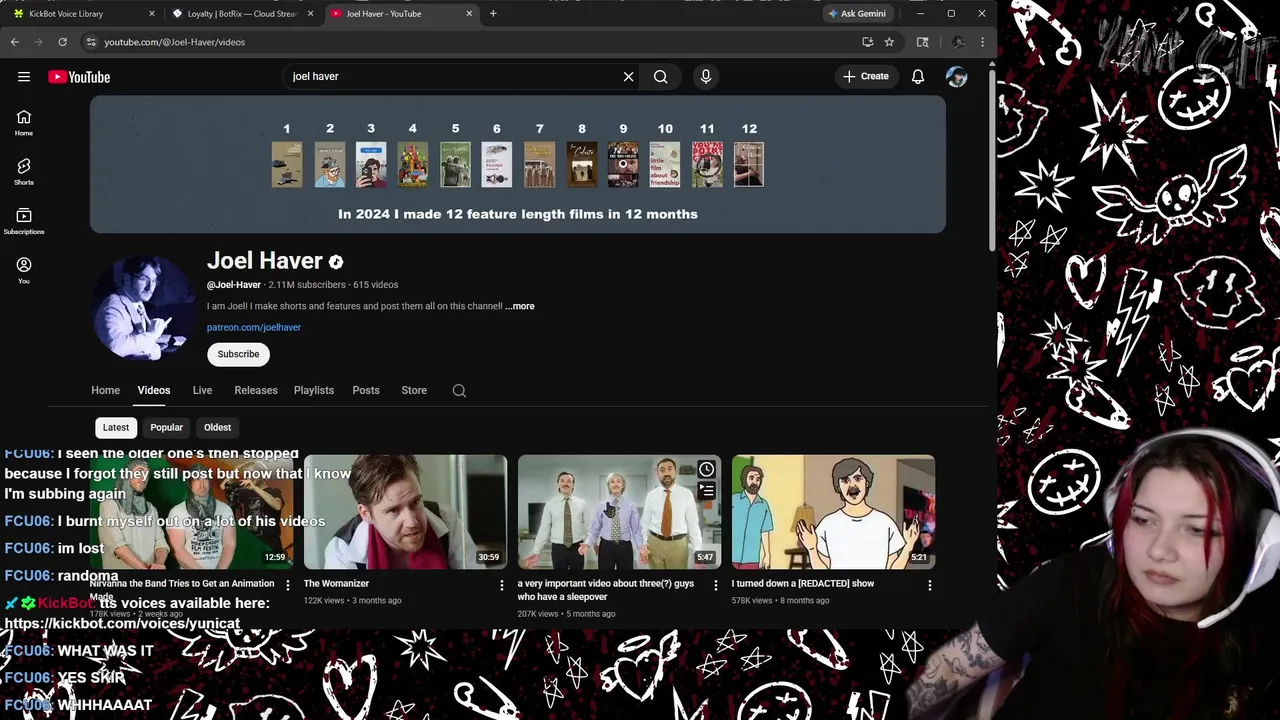View site information icon in address bar
1280x720 pixels.
(90, 42)
